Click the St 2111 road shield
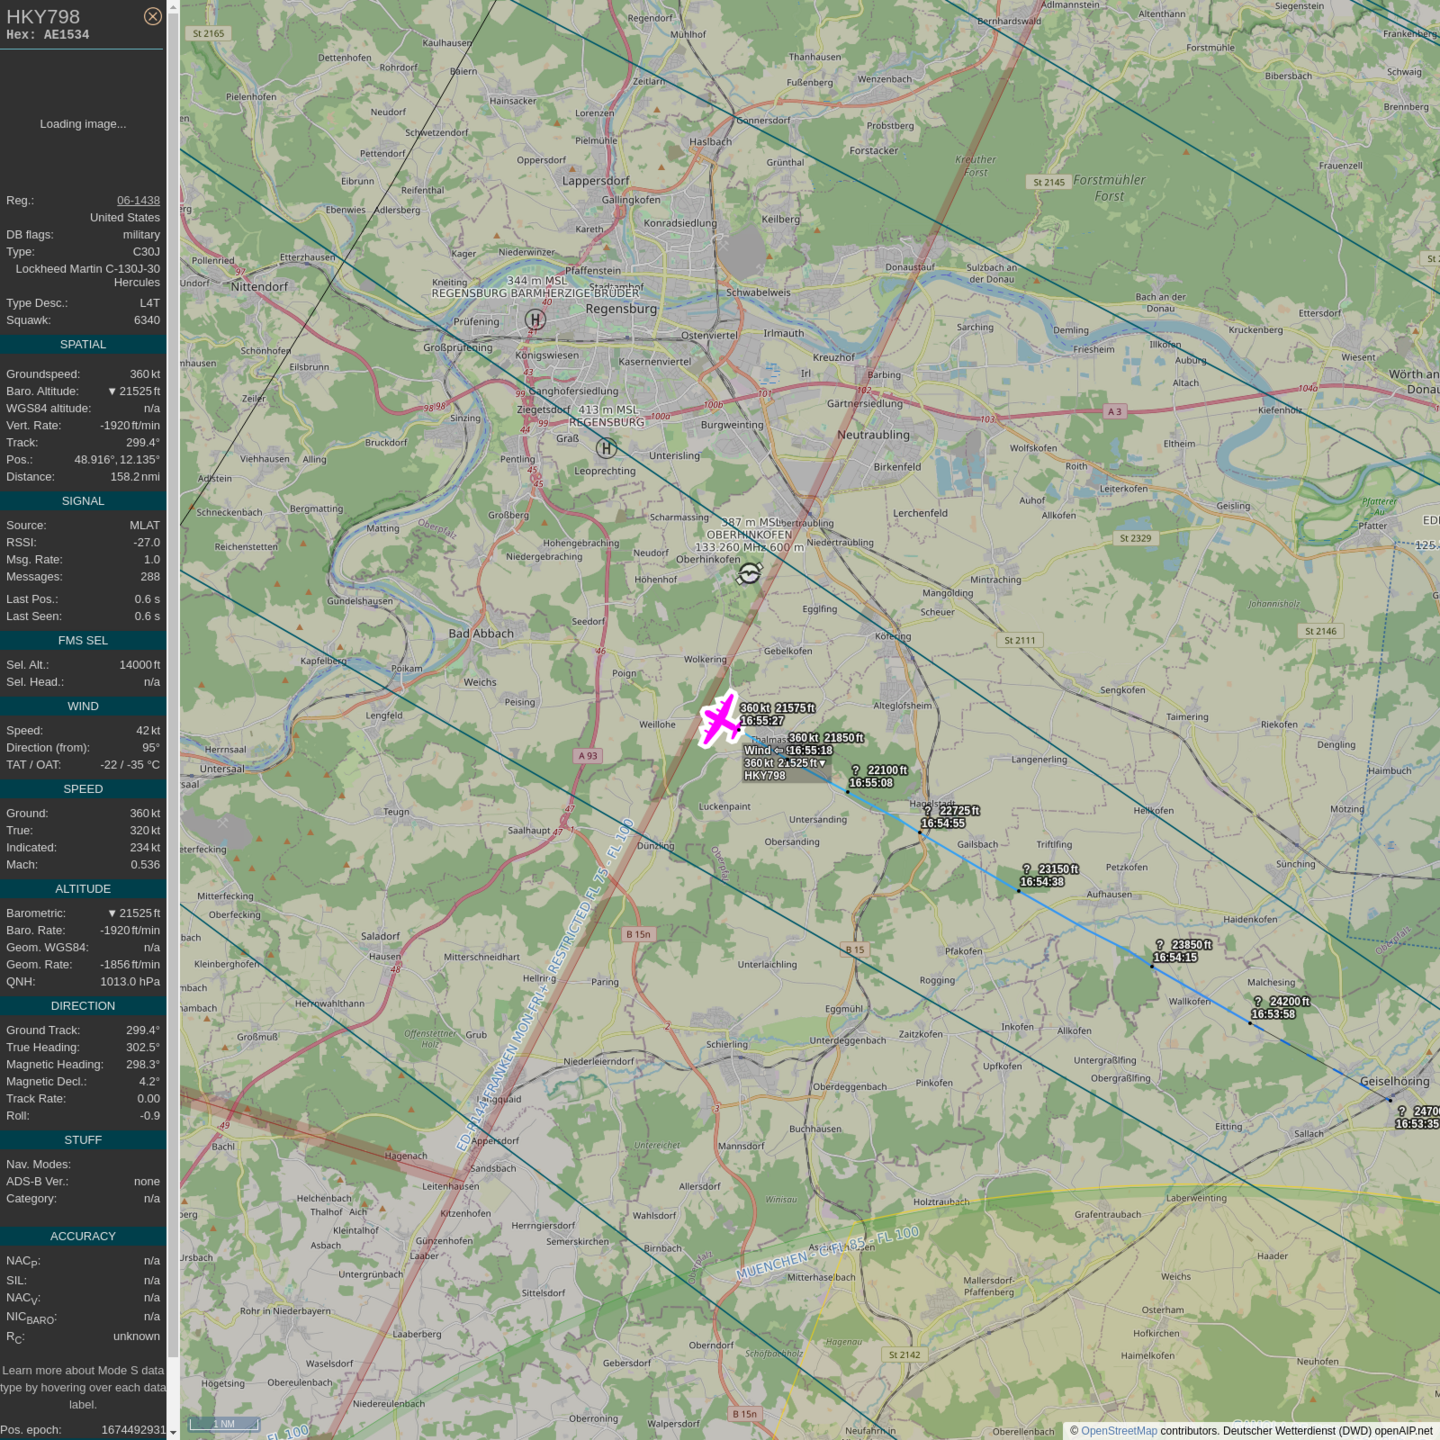Image resolution: width=1440 pixels, height=1440 pixels. (x=1020, y=640)
